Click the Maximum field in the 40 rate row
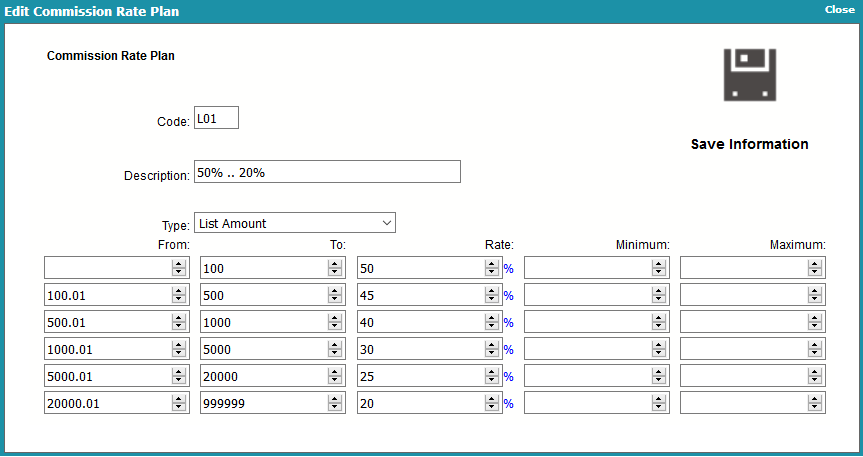Viewport: 863px width, 457px height. 752,322
